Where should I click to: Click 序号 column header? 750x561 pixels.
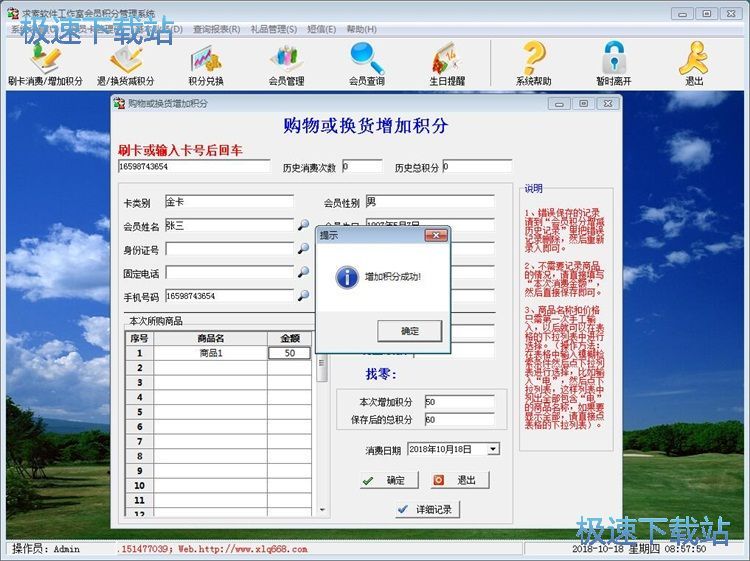point(139,338)
